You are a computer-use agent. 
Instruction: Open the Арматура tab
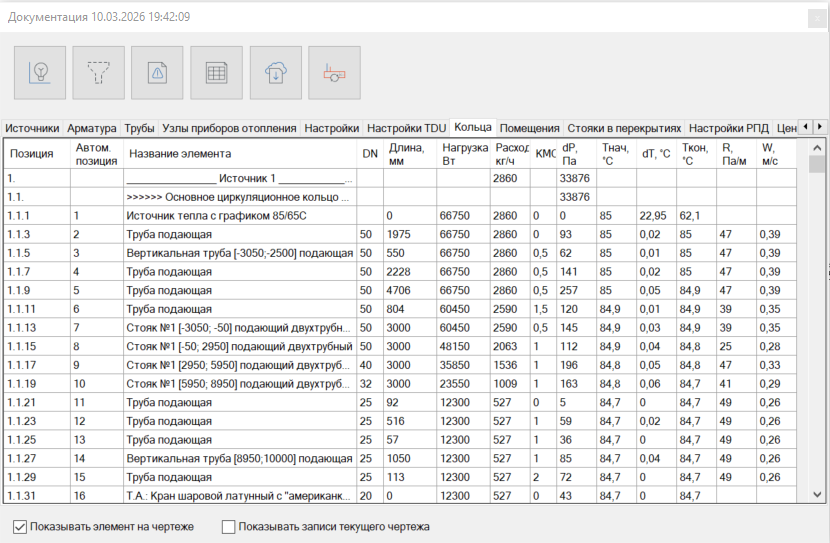(92, 129)
